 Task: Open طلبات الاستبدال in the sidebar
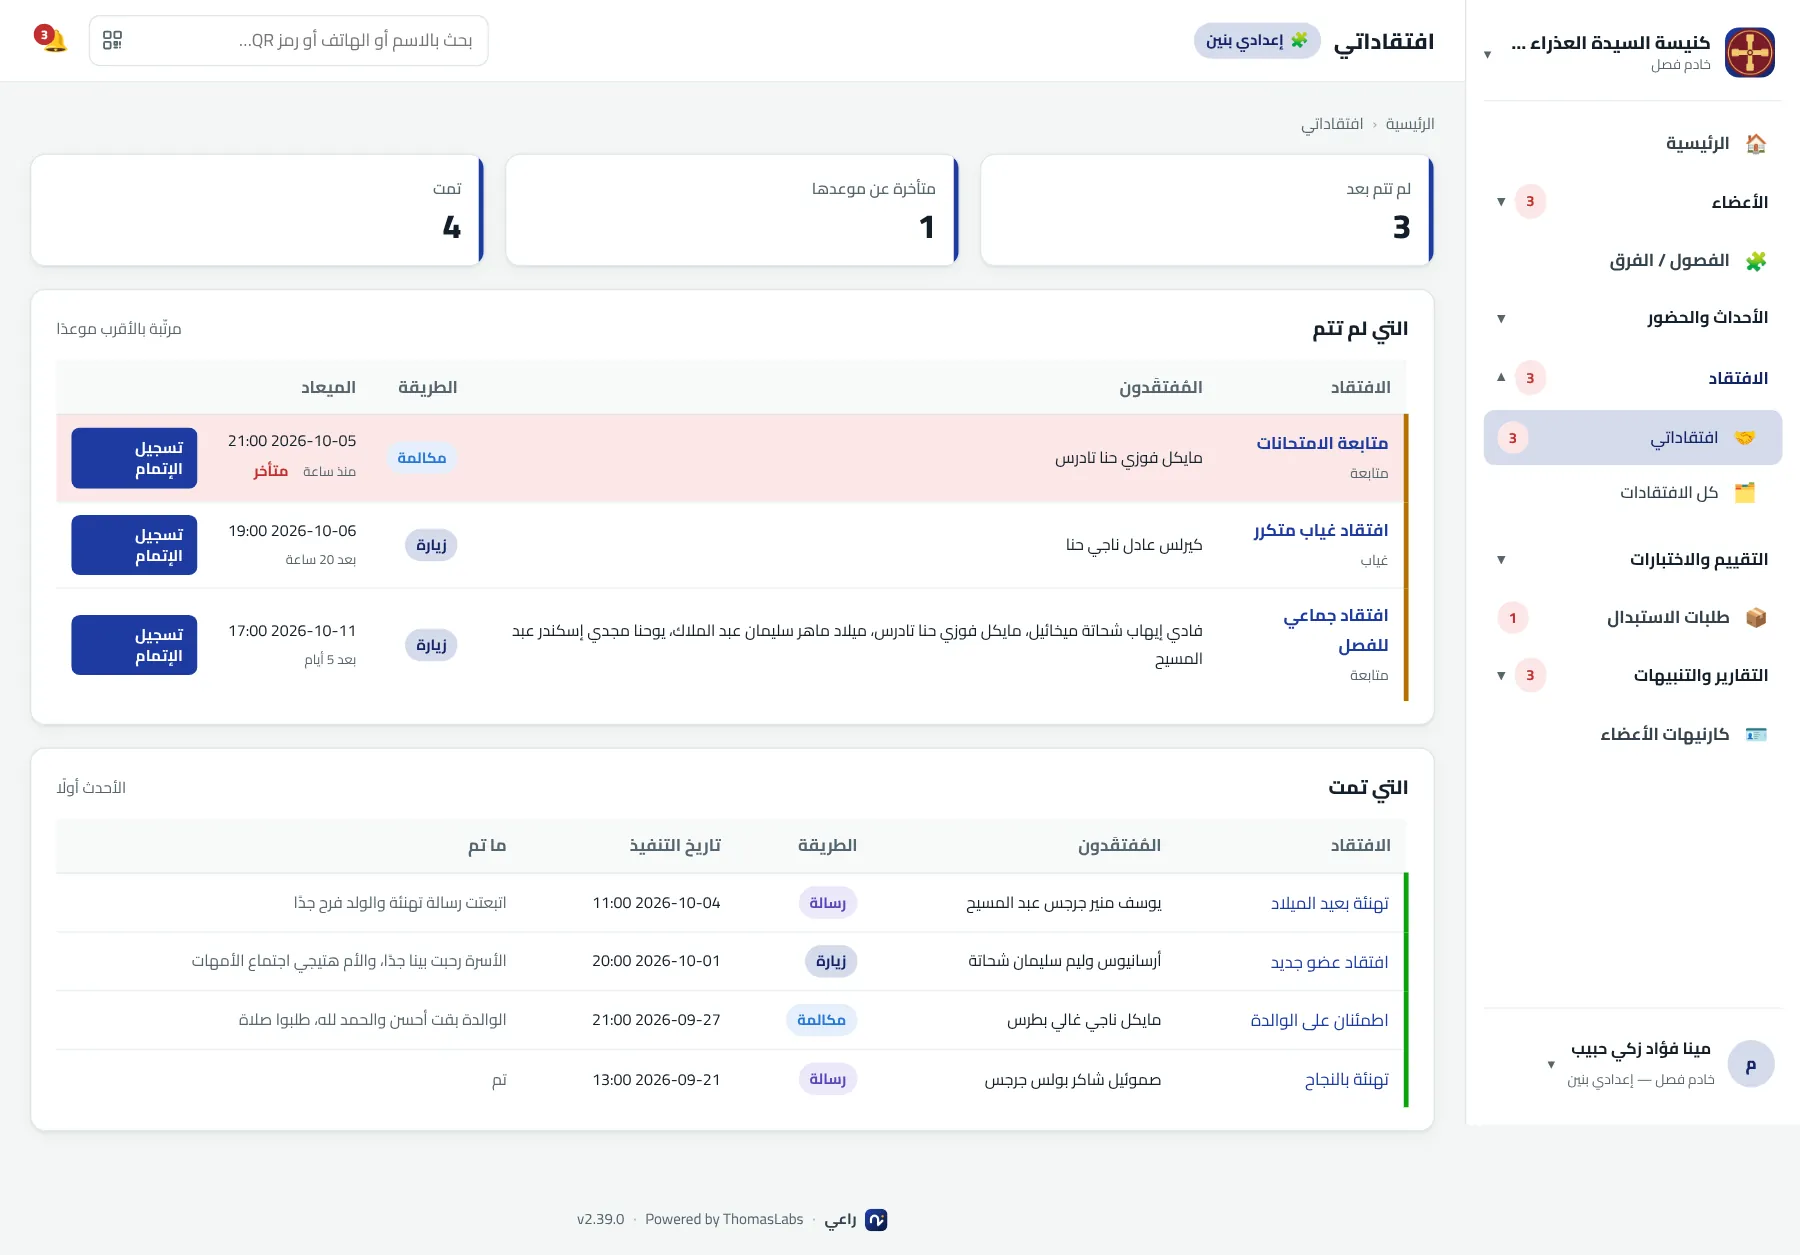[1633, 618]
